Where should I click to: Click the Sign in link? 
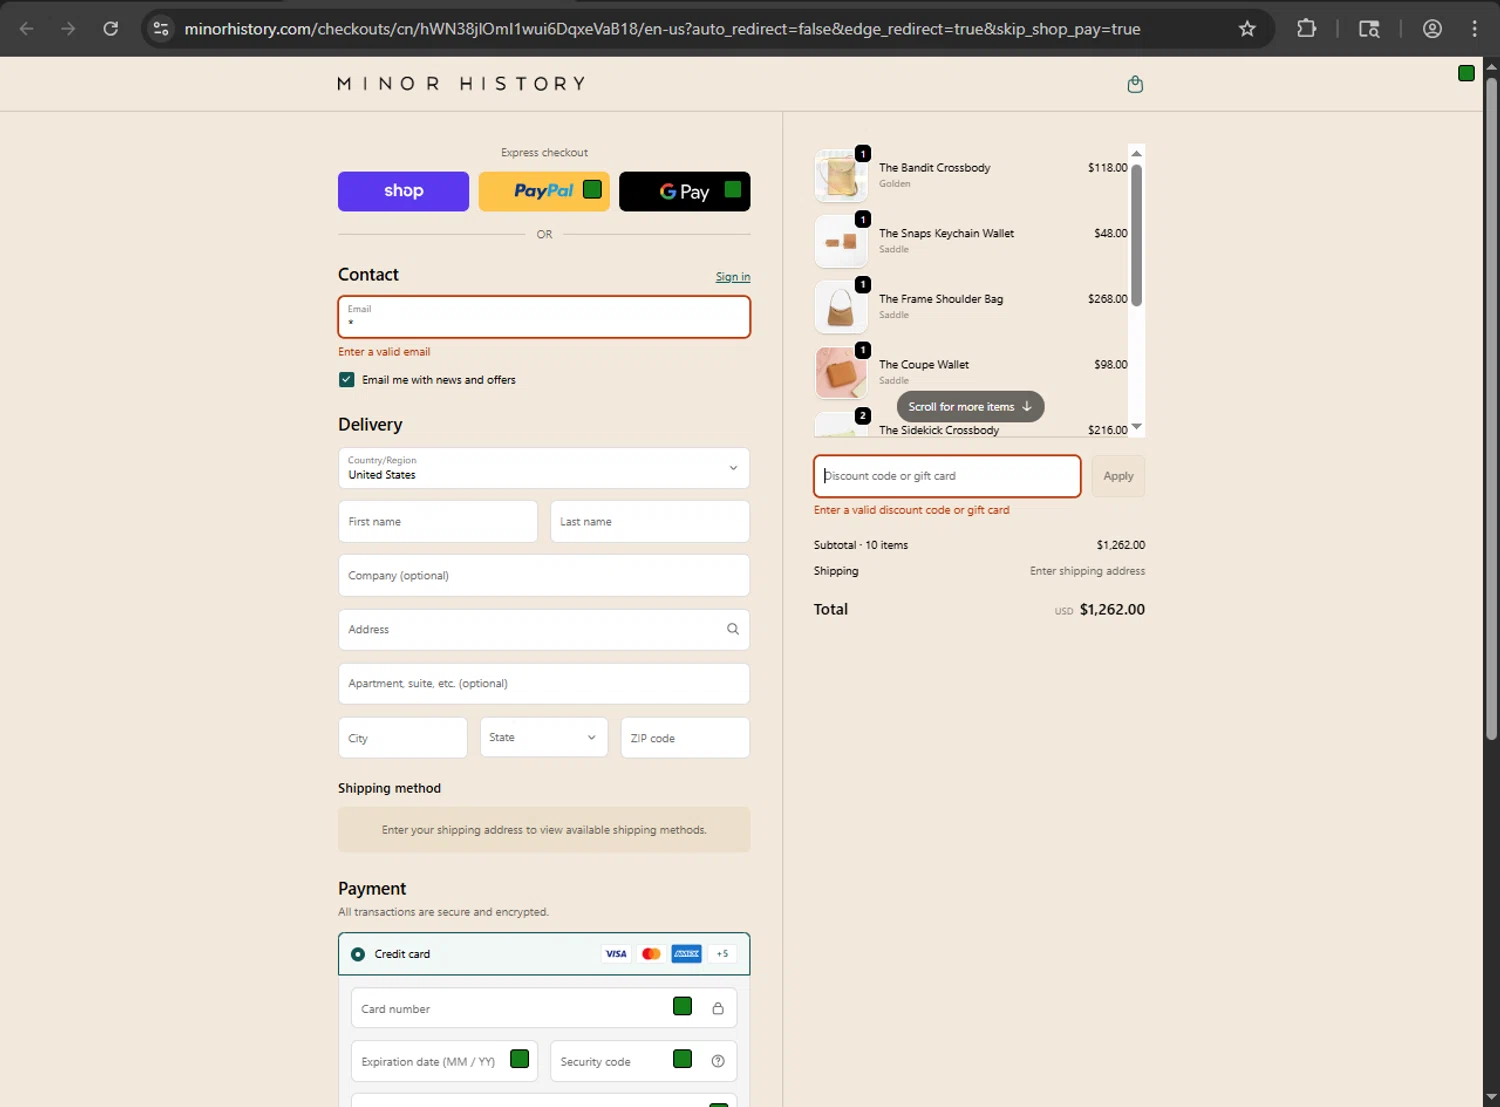[733, 277]
